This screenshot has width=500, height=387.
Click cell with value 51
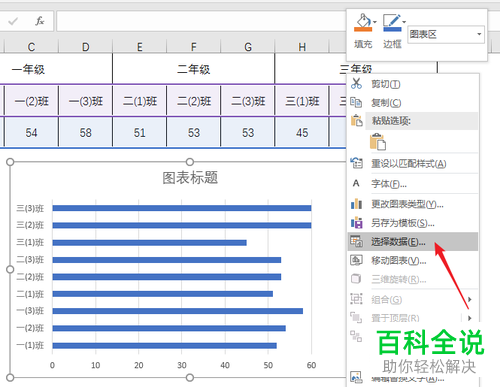(x=140, y=133)
